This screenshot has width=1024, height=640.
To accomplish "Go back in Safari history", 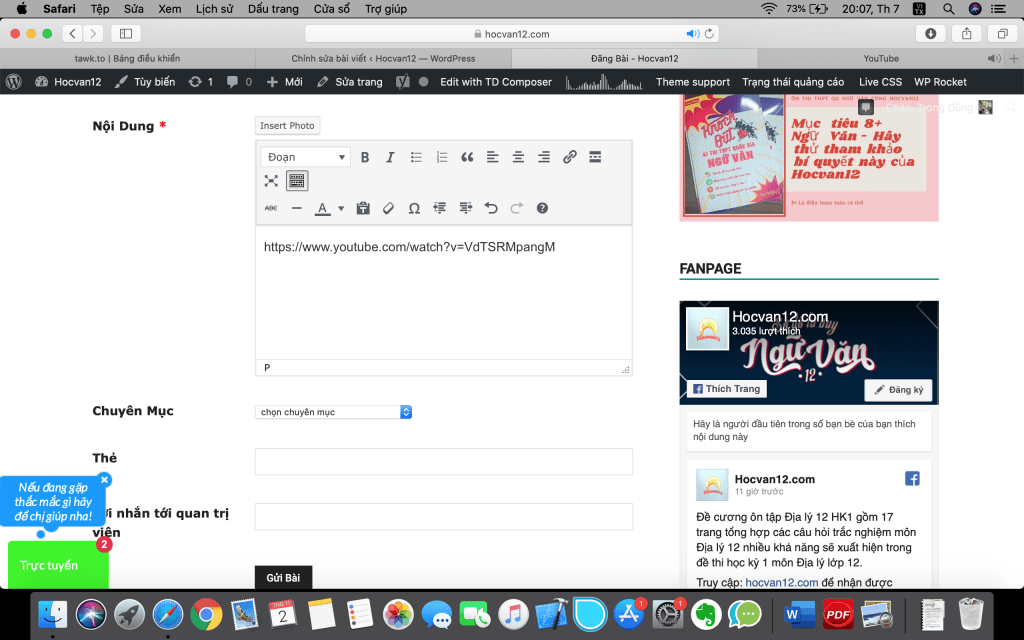I will [72, 33].
